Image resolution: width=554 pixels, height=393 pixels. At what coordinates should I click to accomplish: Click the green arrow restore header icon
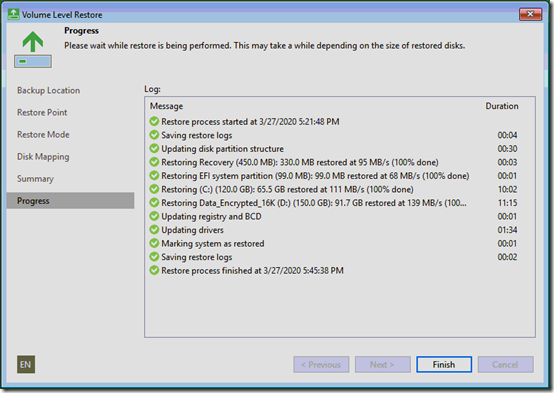pos(33,49)
